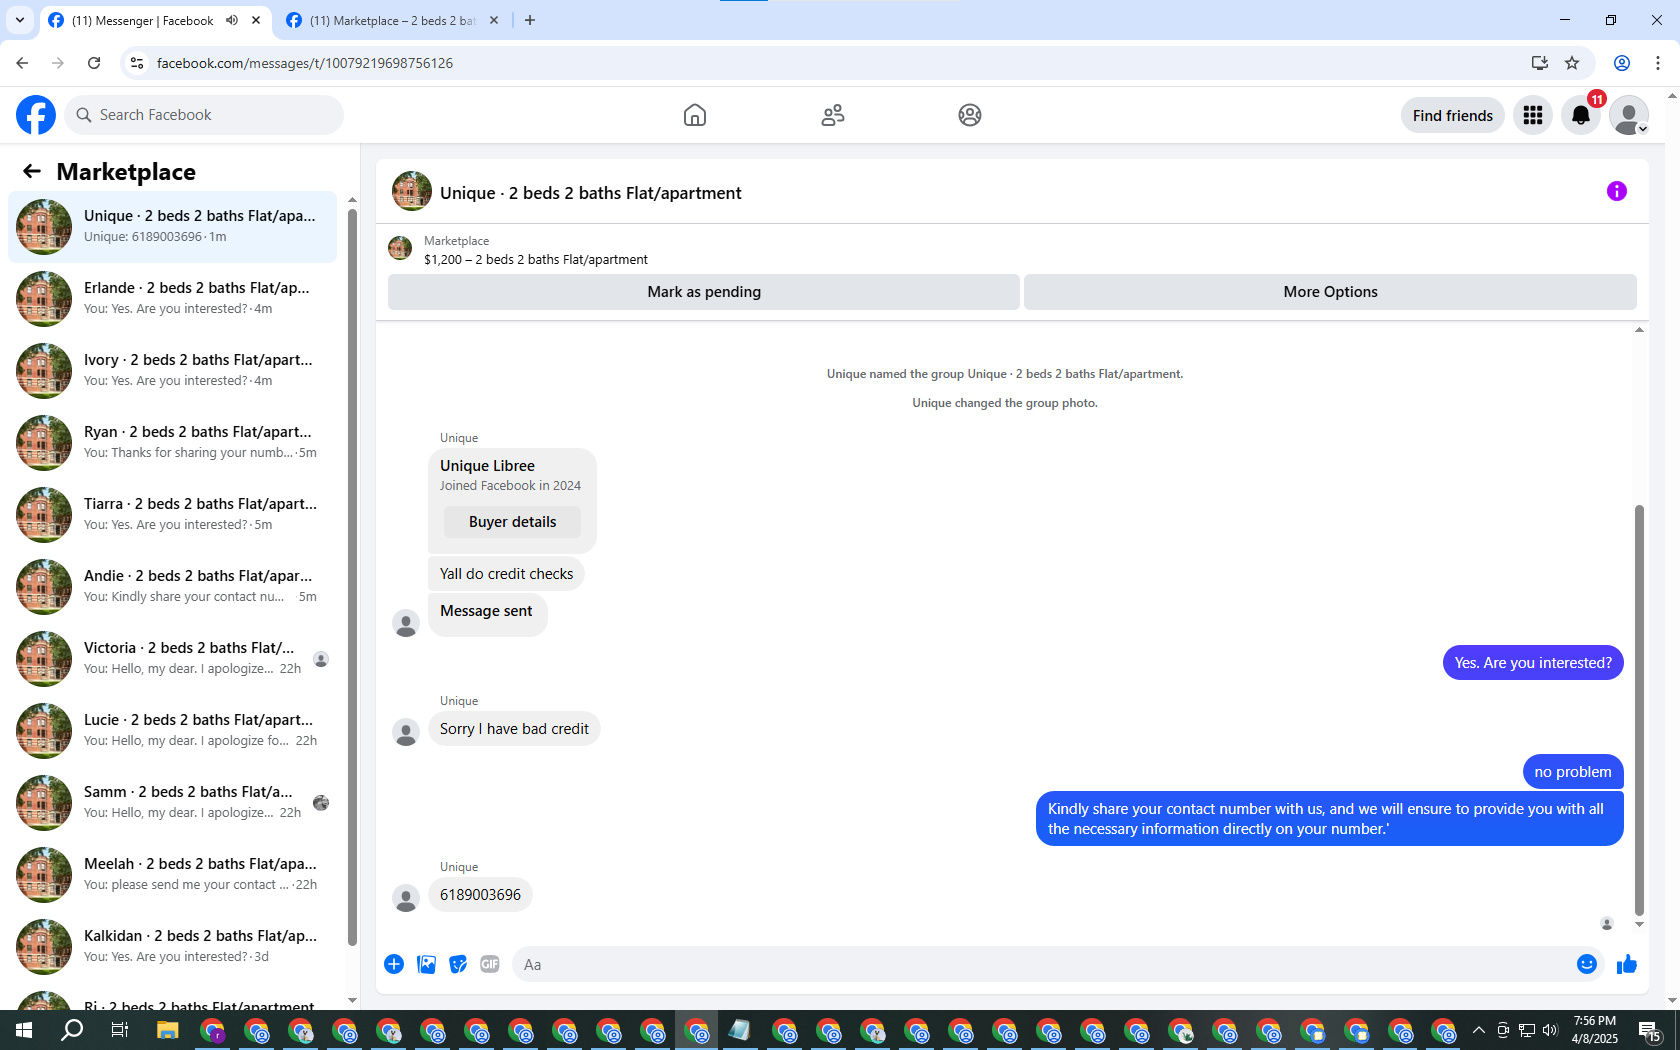Mute the Messenger tab audio icon
Viewport: 1680px width, 1050px height.
pyautogui.click(x=232, y=20)
